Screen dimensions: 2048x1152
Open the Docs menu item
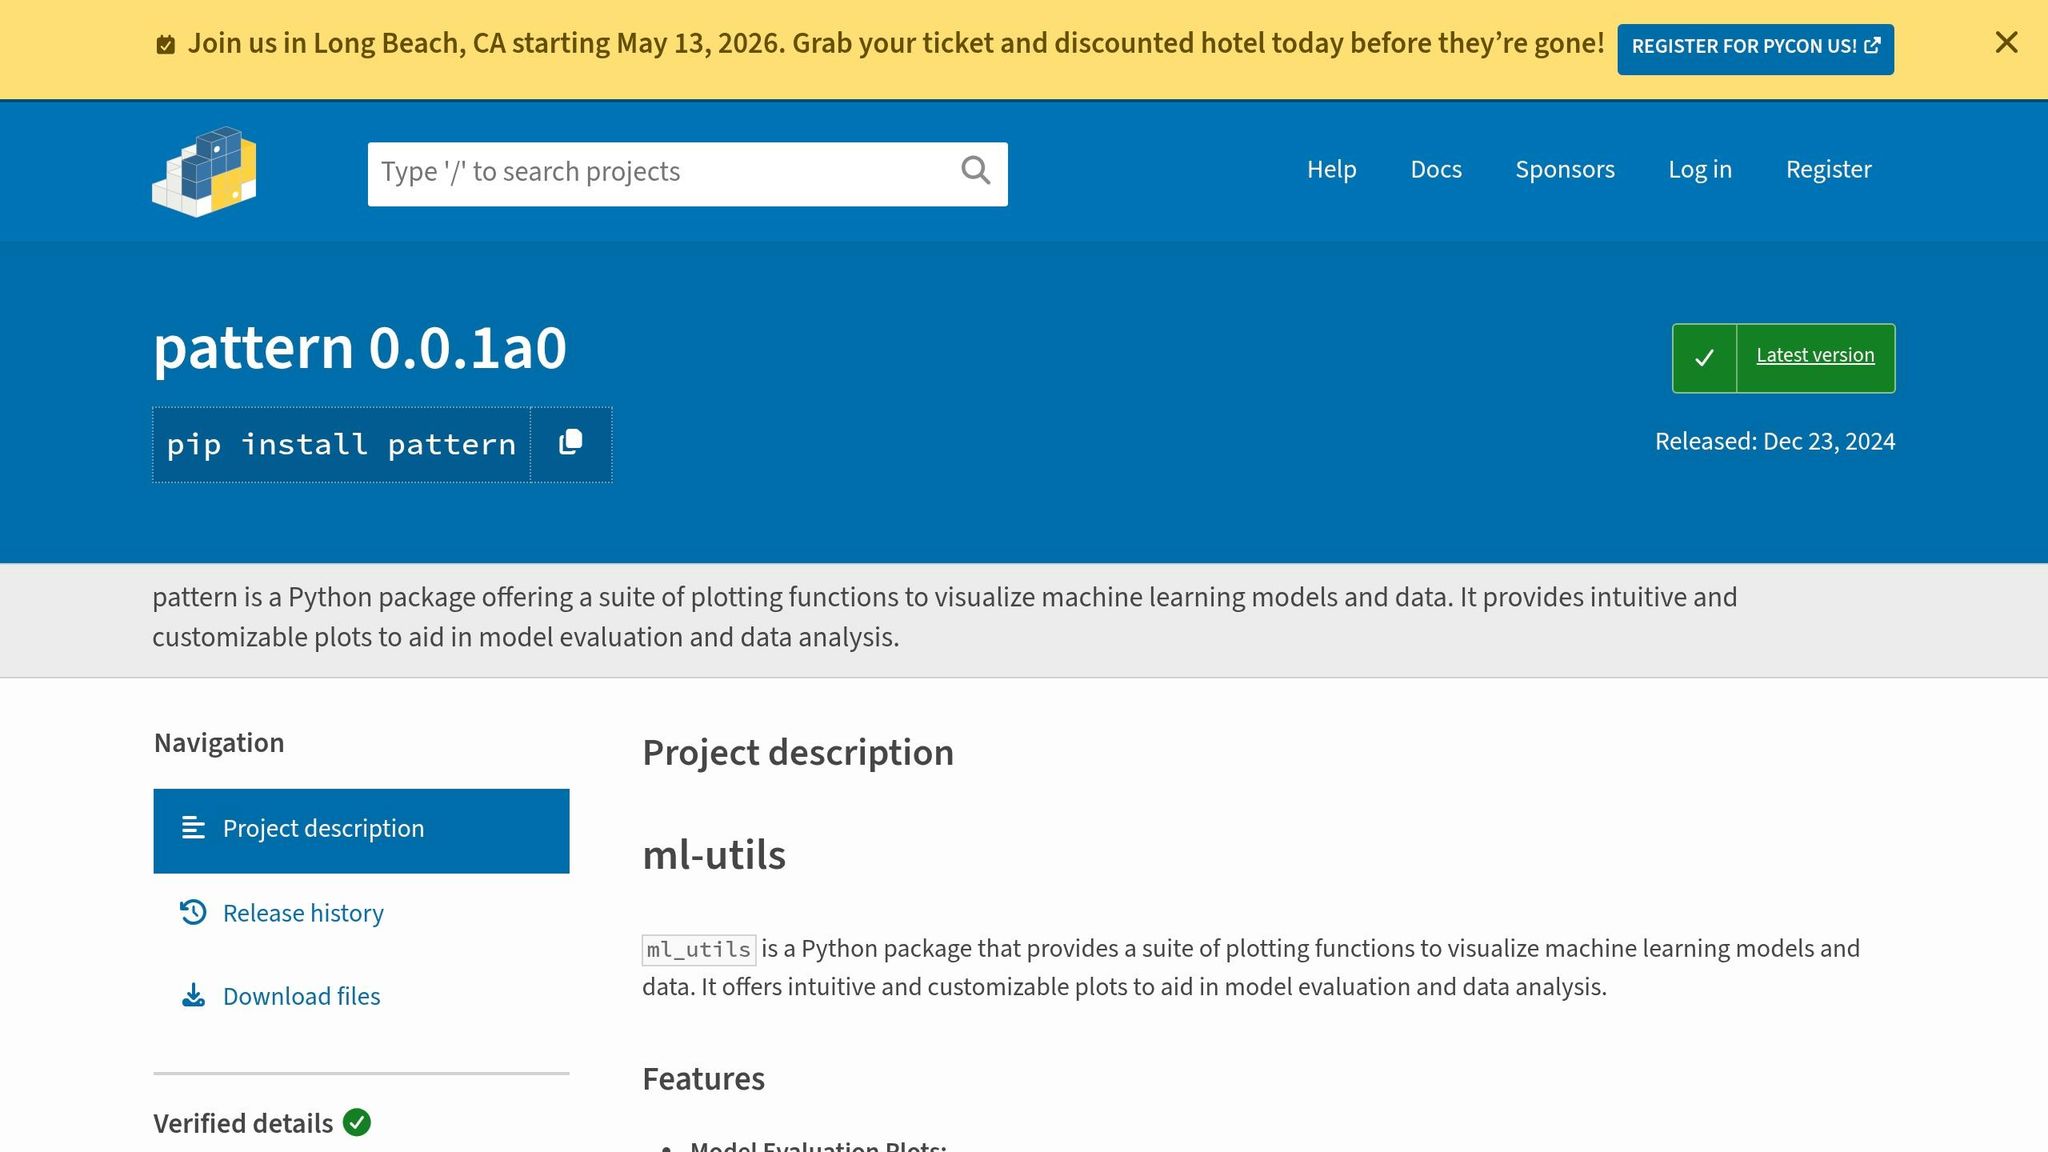pos(1435,170)
